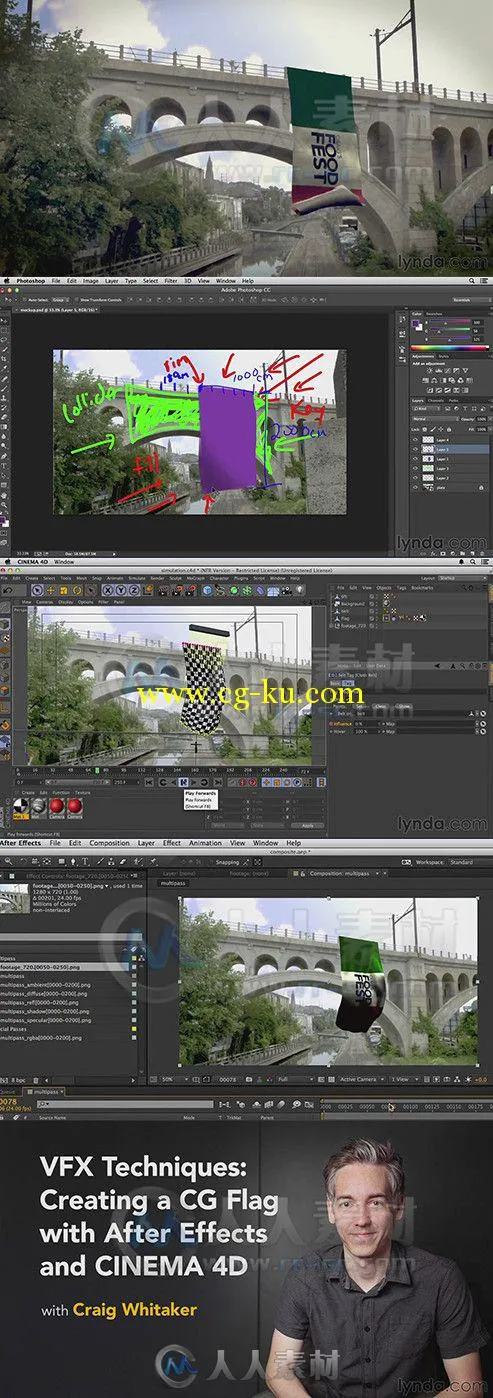Open the Group dropdown in options bar
Viewport: 493px width, 1398px height.
pyautogui.click(x=59, y=299)
